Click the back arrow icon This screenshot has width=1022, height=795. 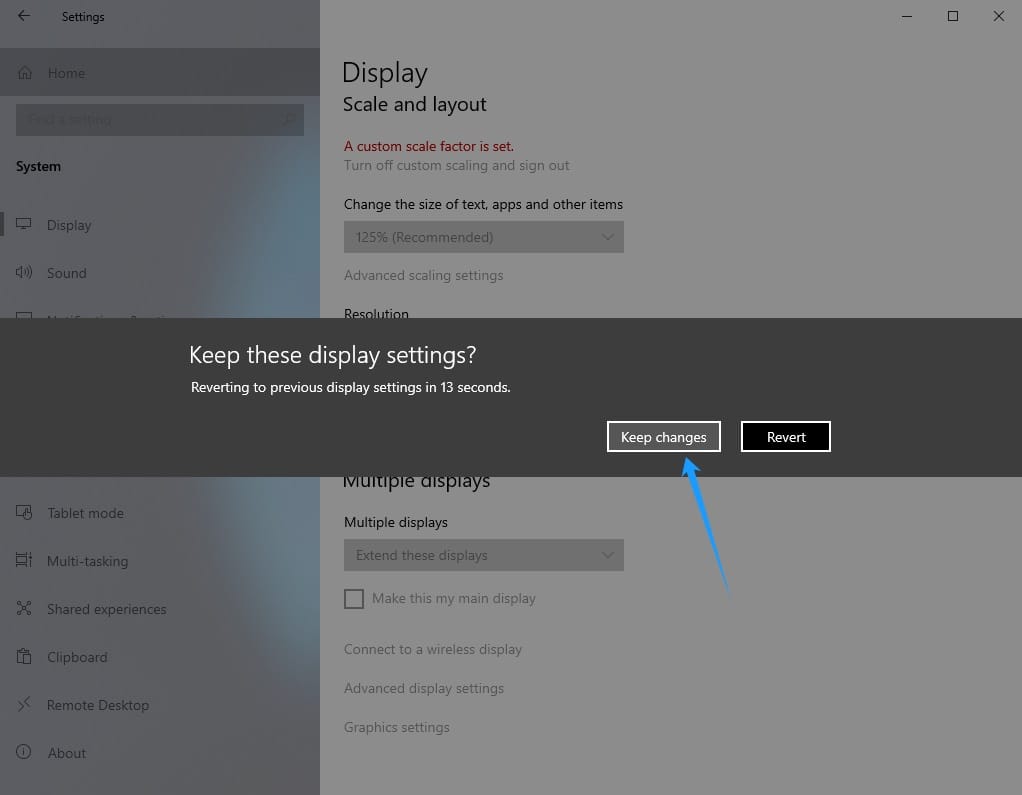click(x=24, y=16)
